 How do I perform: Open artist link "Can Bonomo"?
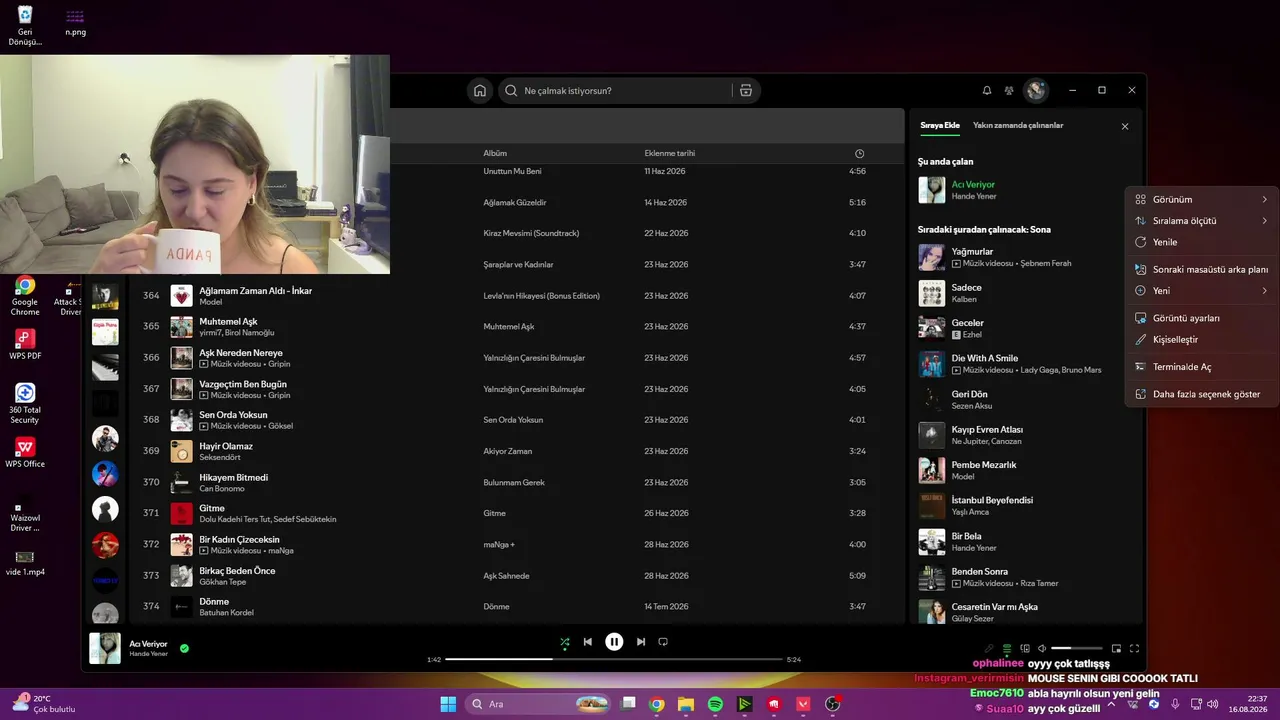[x=221, y=488]
